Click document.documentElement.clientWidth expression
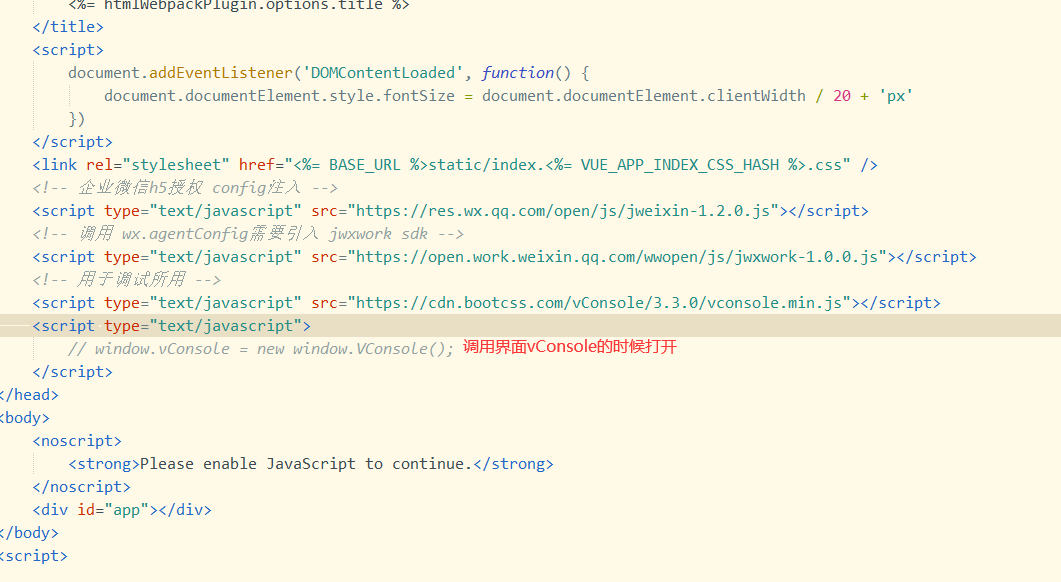 (x=644, y=96)
